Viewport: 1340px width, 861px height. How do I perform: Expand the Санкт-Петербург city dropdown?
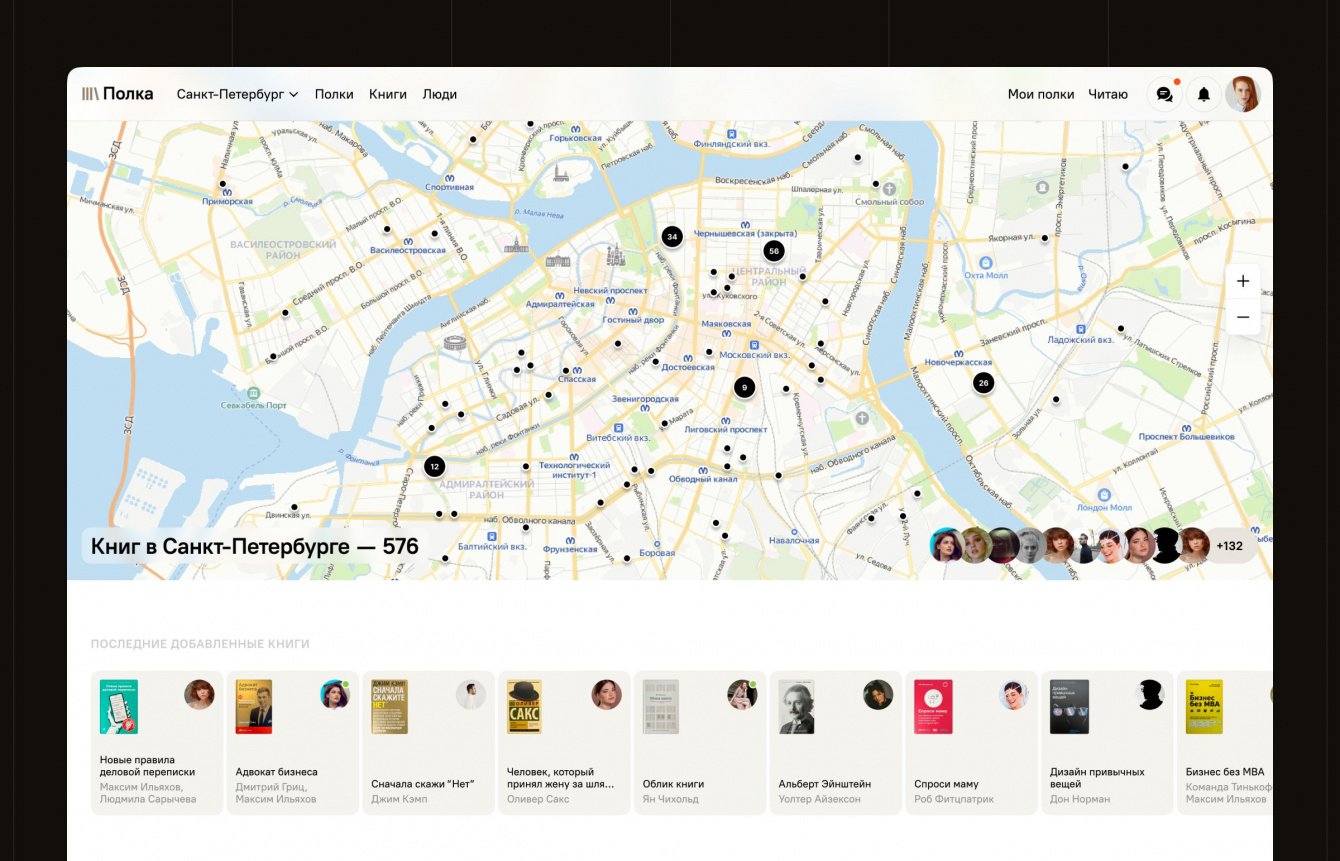(x=238, y=94)
